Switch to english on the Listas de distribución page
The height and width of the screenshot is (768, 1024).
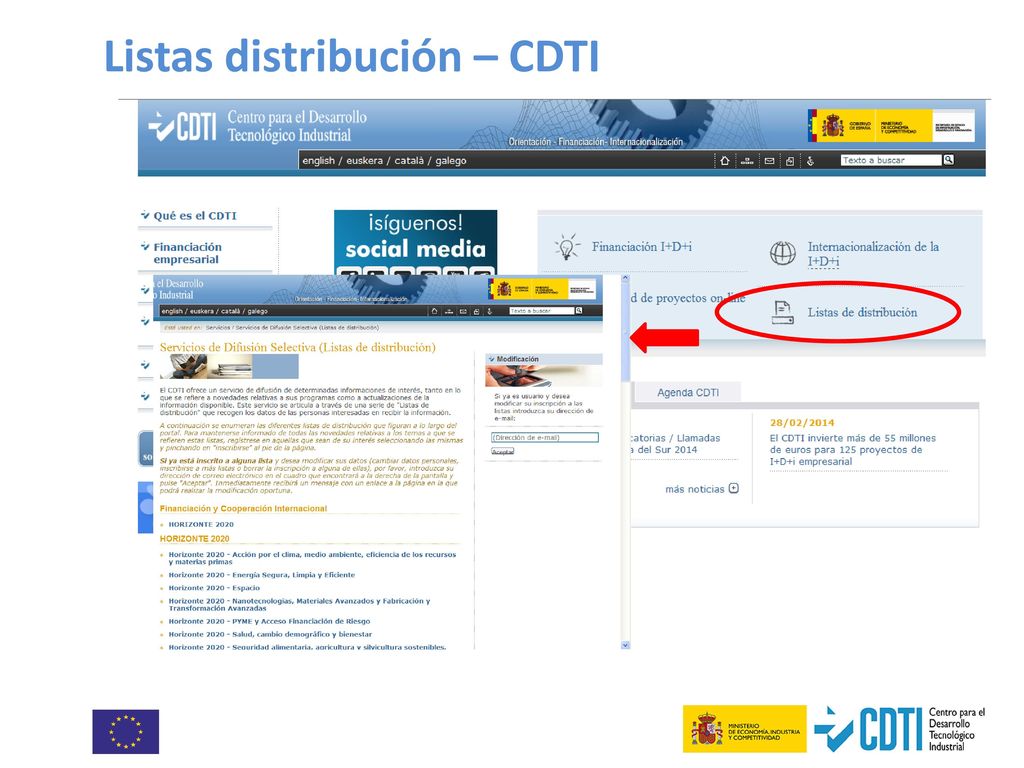[x=172, y=312]
